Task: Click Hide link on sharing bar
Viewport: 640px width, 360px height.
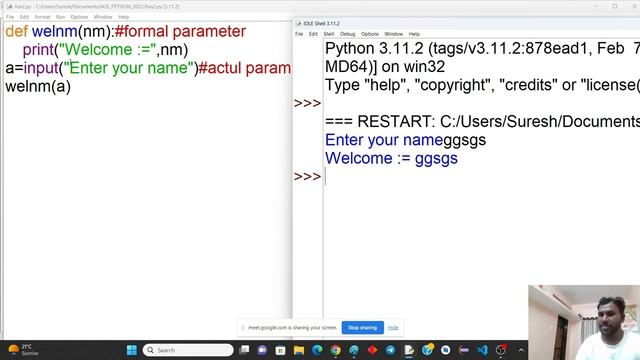Action: pos(393,328)
